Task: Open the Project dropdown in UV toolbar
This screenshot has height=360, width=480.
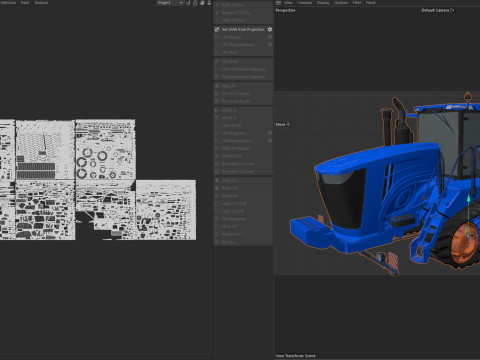Action: 170,3
